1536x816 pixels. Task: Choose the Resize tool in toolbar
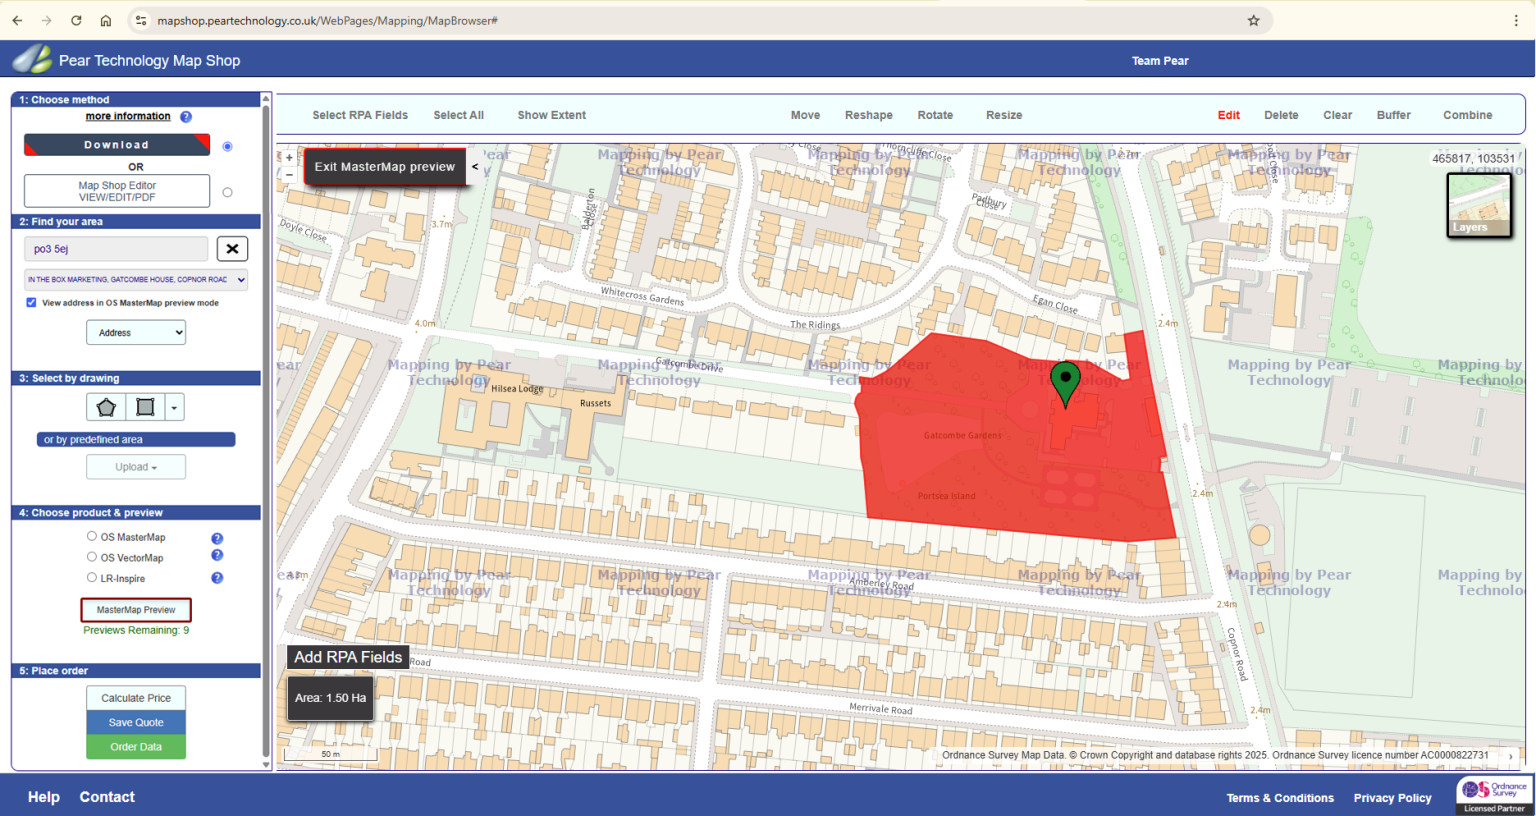pos(1004,115)
